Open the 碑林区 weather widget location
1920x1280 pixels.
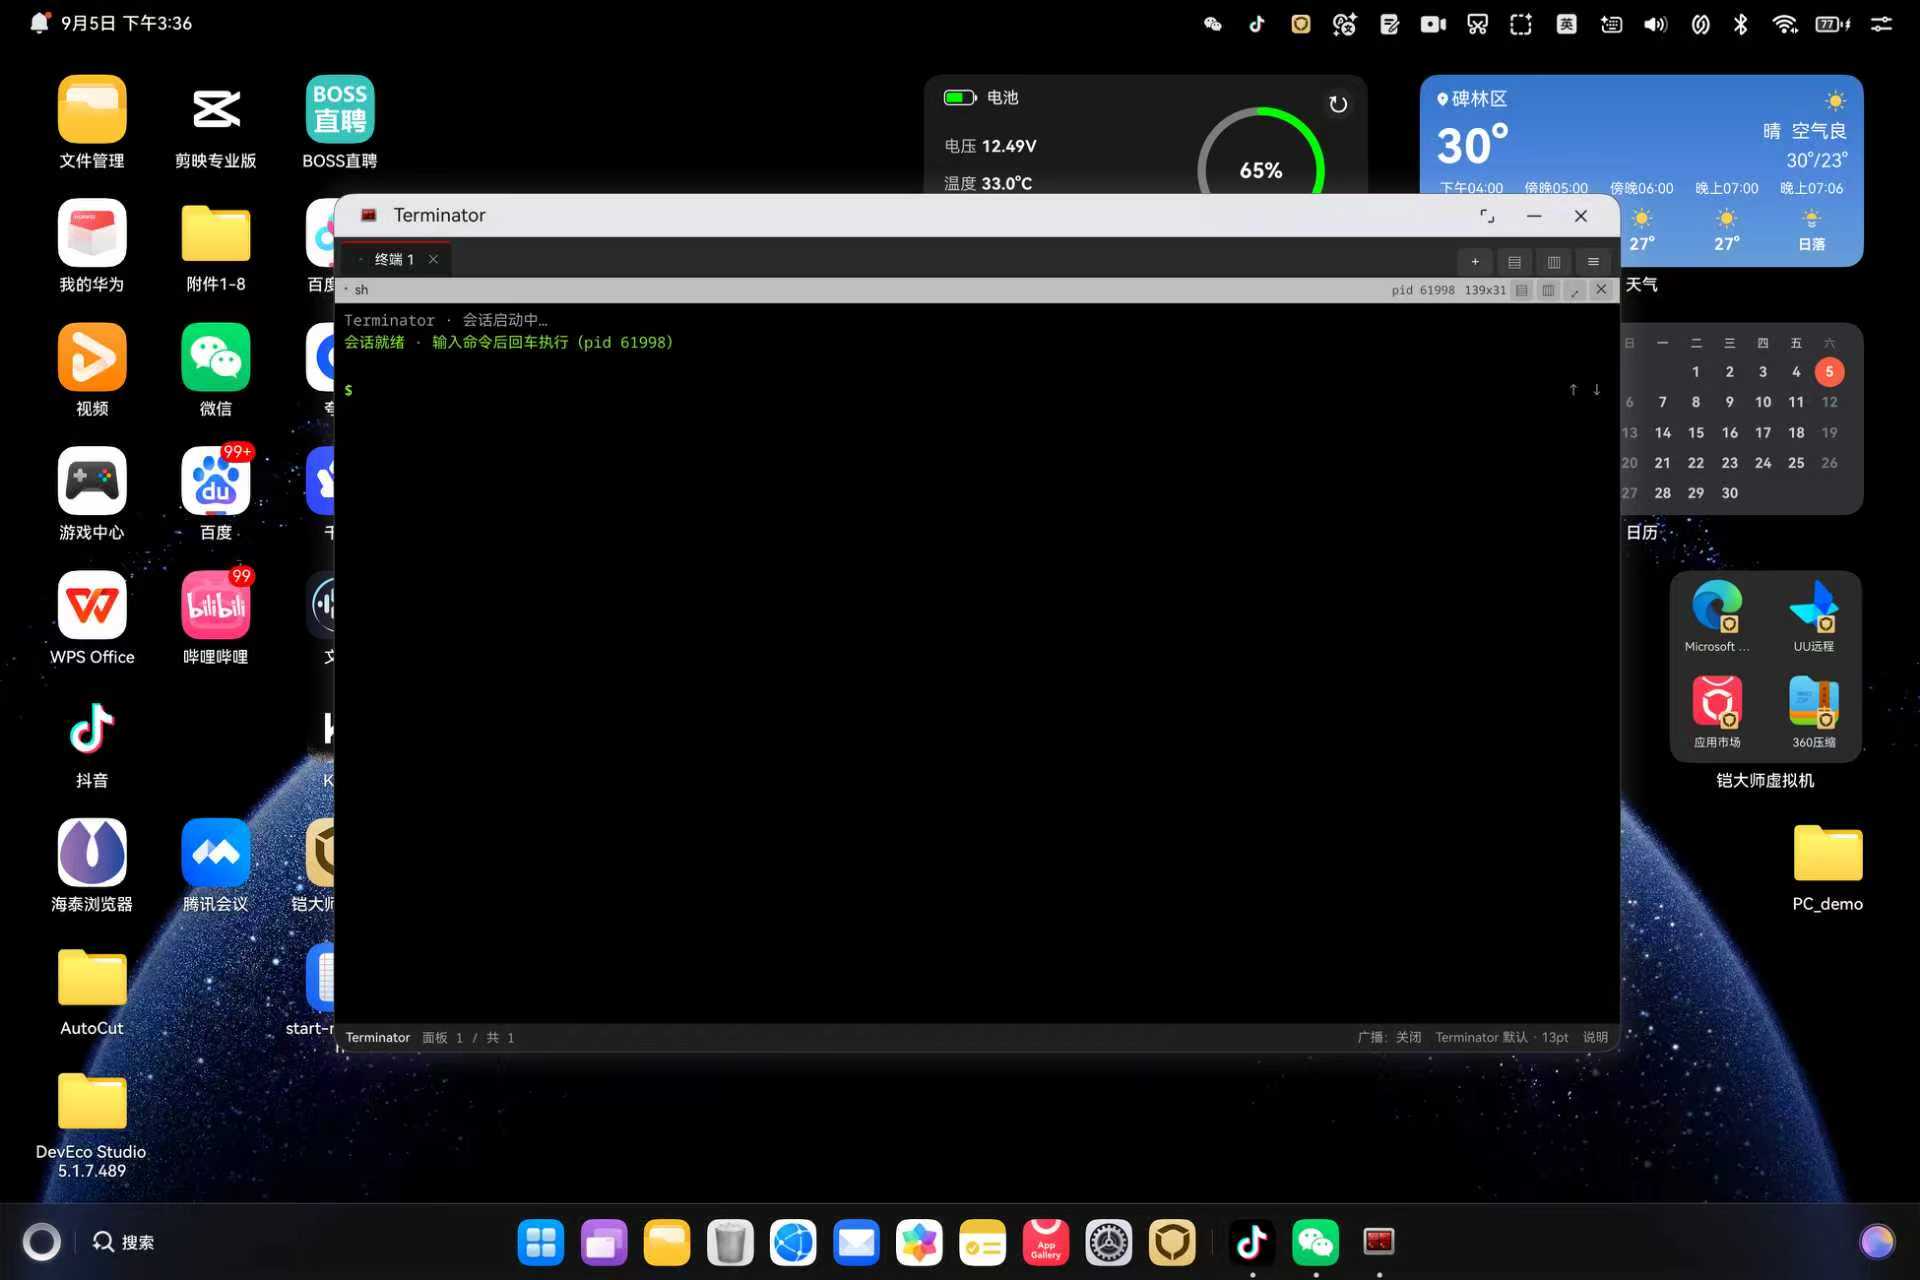coord(1472,98)
